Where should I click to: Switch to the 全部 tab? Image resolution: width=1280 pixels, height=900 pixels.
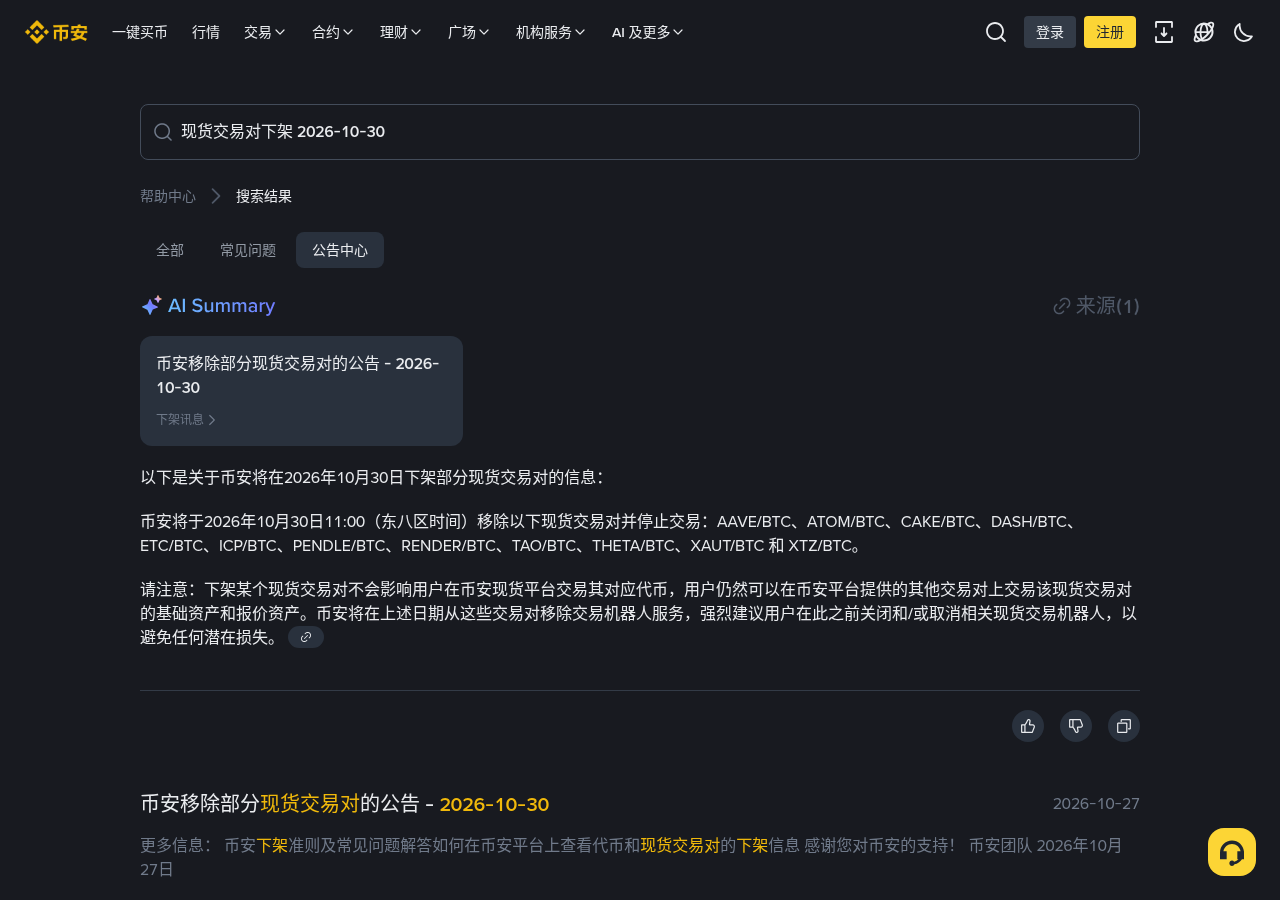pyautogui.click(x=170, y=250)
